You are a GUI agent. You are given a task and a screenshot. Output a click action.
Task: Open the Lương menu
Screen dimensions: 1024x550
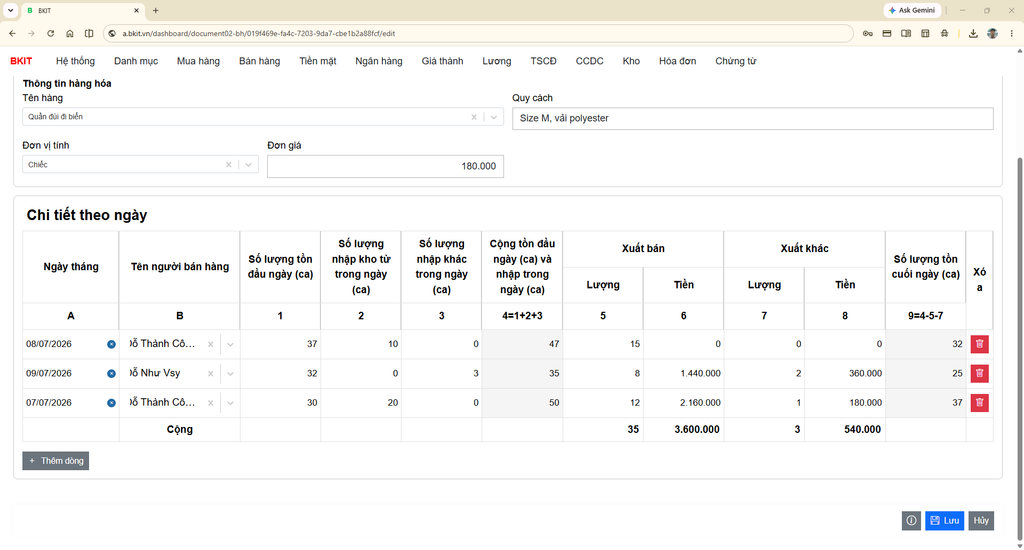click(496, 61)
